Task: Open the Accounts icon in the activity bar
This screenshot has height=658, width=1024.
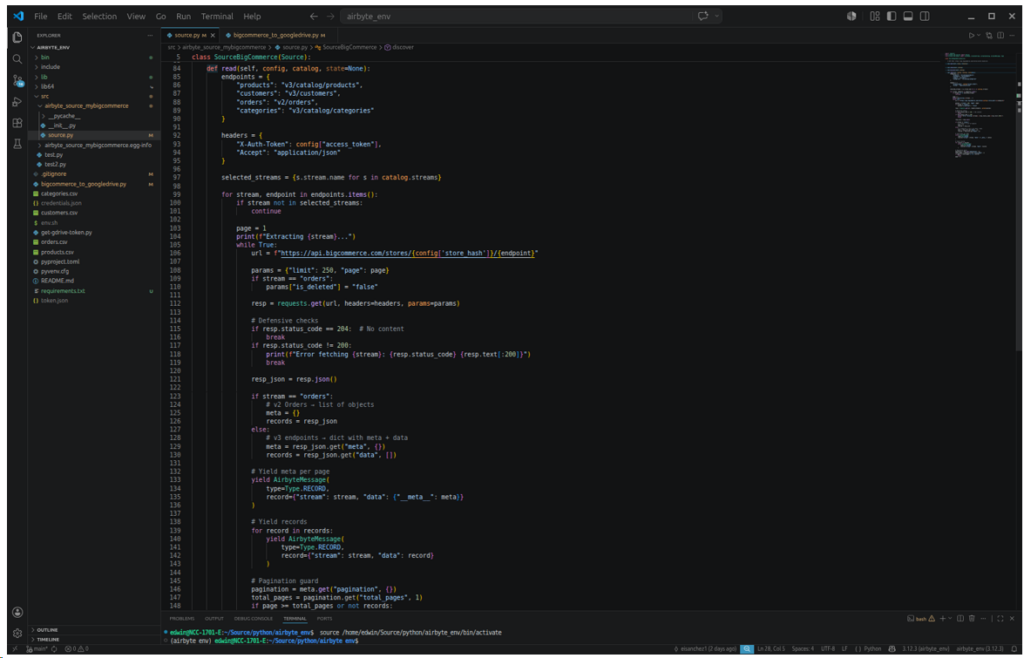Action: tap(18, 612)
